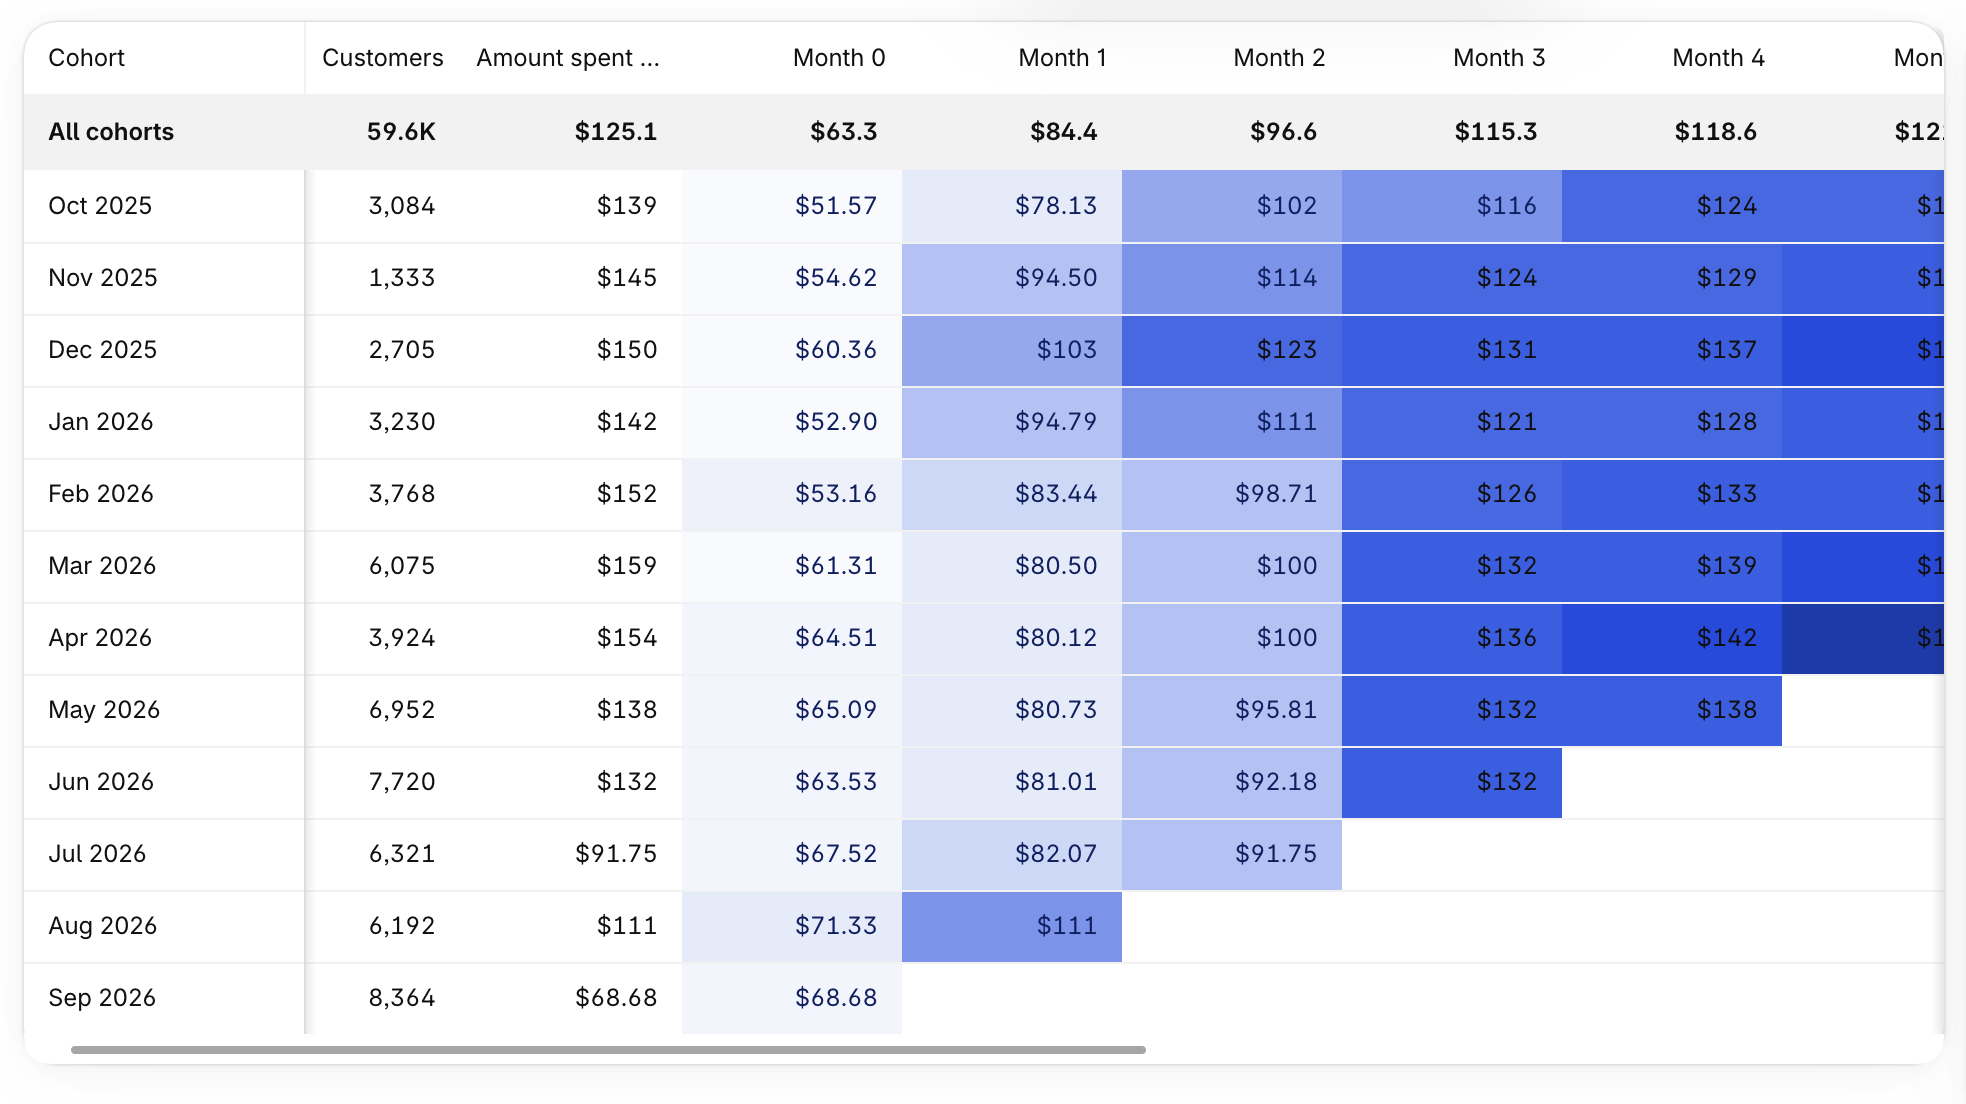Select the Dec 2025 cohort label
Viewport: 1966px width, 1104px height.
point(103,350)
